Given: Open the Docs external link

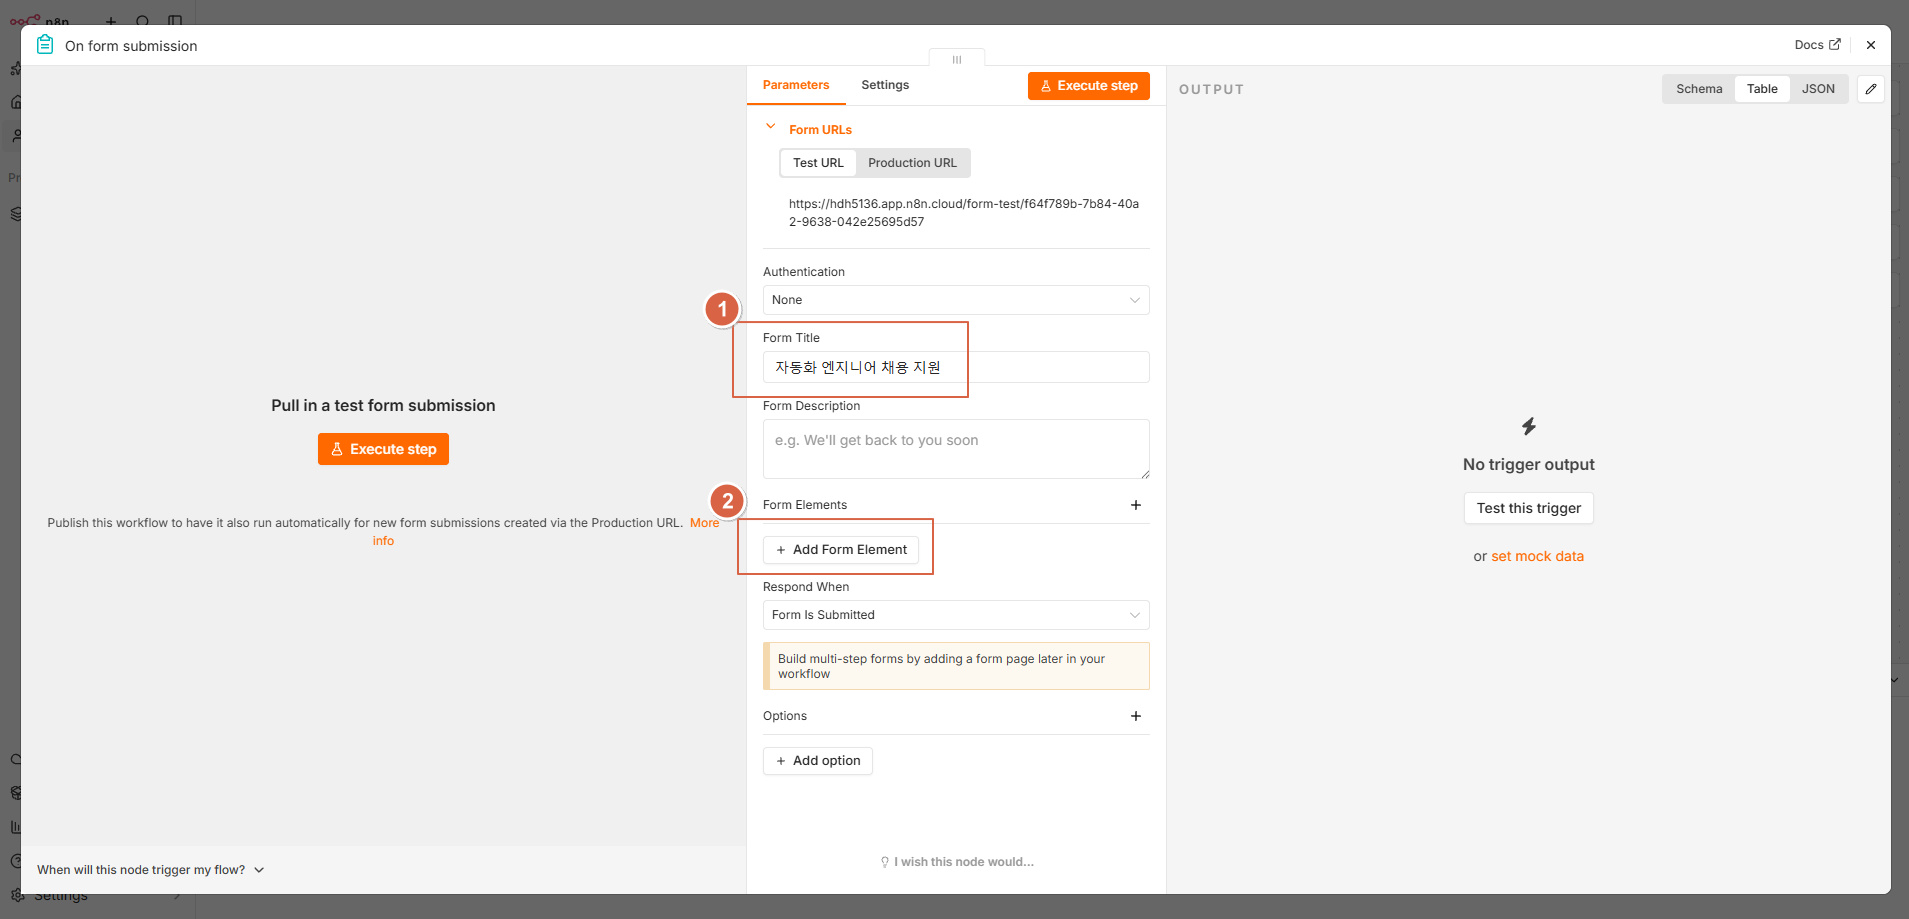Looking at the screenshot, I should click(x=1817, y=45).
